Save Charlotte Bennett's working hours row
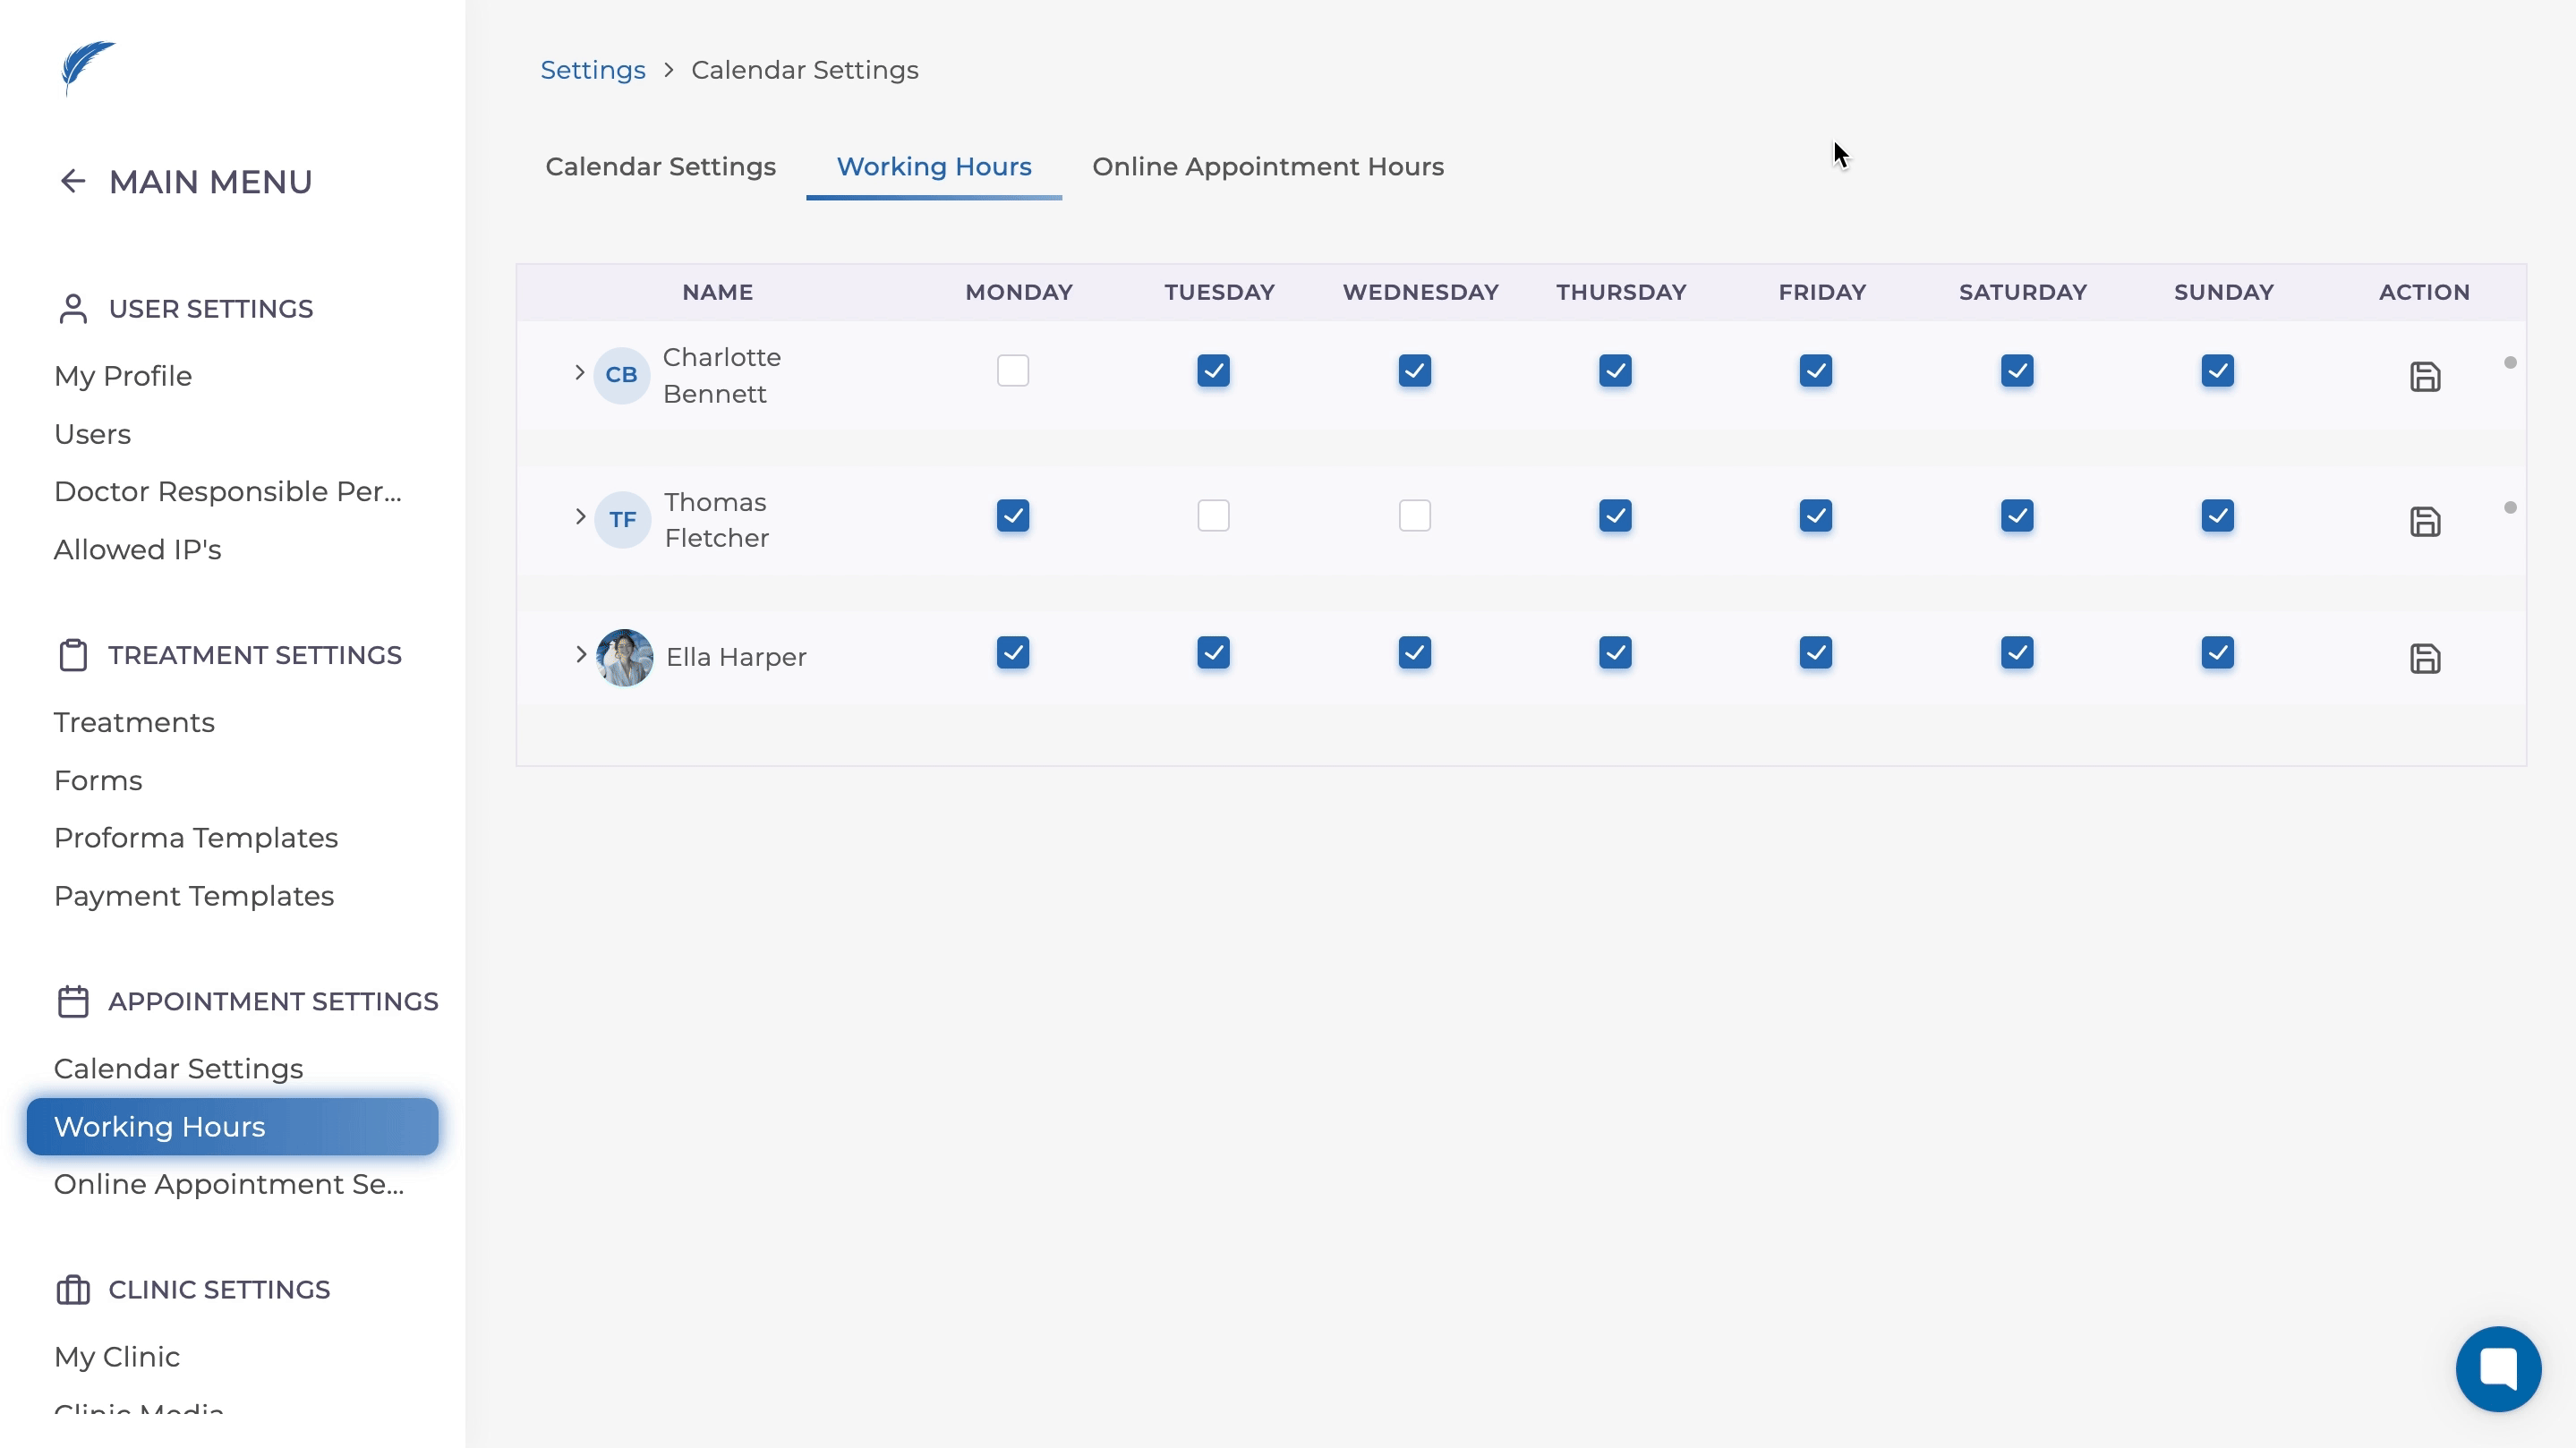This screenshot has height=1448, width=2576. (x=2424, y=377)
